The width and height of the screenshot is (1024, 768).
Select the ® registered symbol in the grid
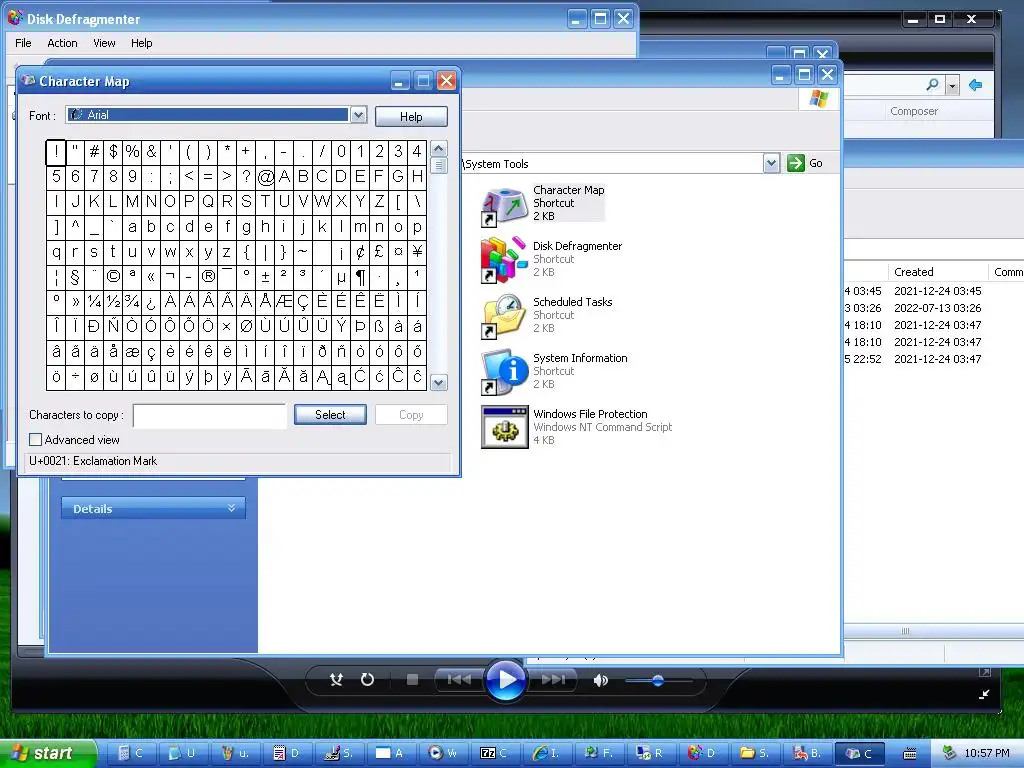point(208,277)
